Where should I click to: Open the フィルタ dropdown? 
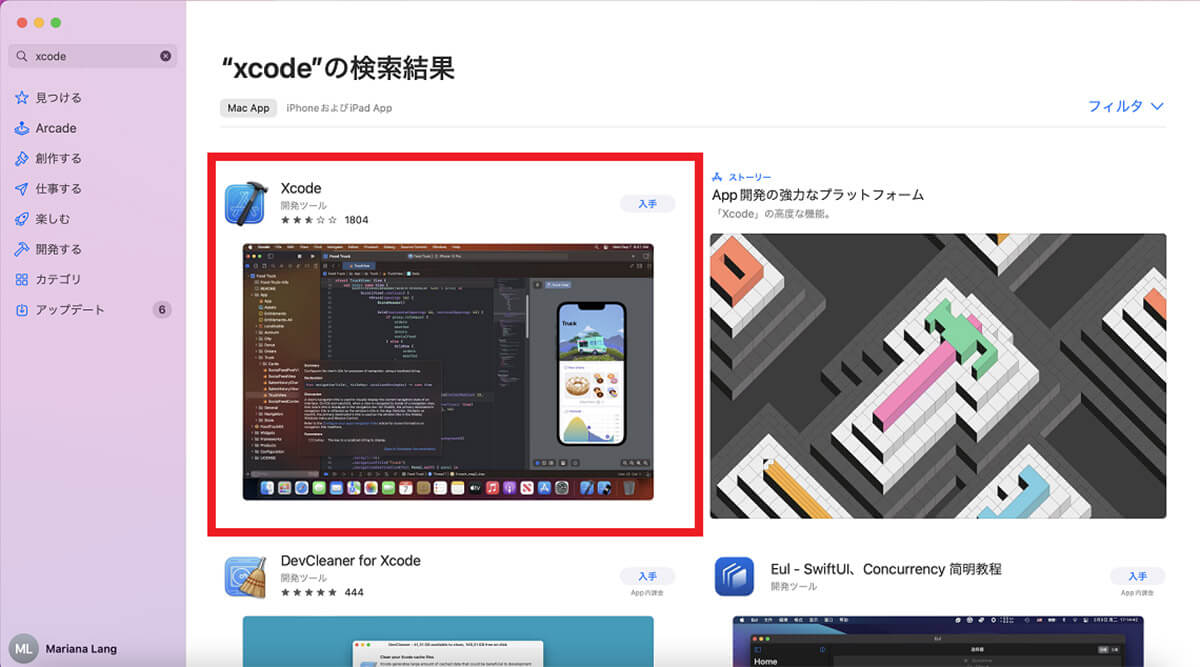click(x=1126, y=106)
